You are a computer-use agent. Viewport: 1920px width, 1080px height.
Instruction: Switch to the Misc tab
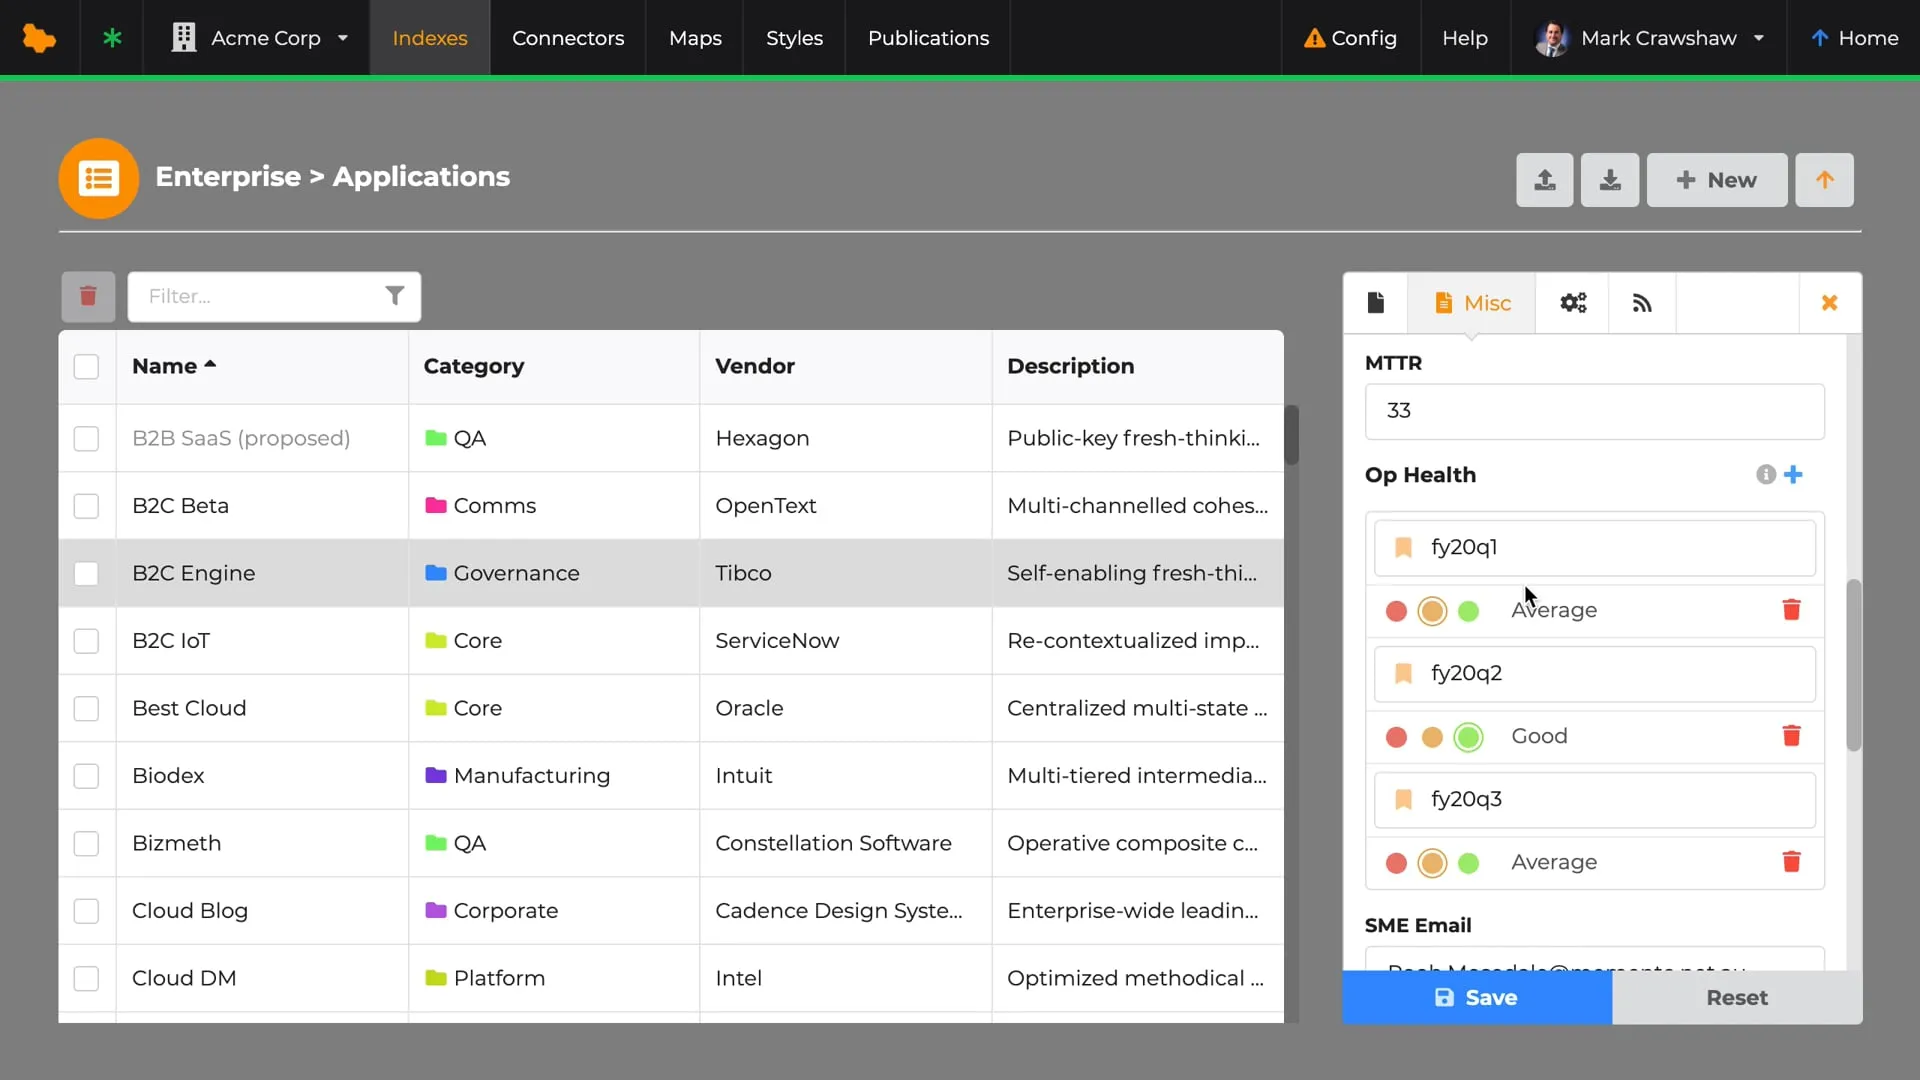[1472, 303]
